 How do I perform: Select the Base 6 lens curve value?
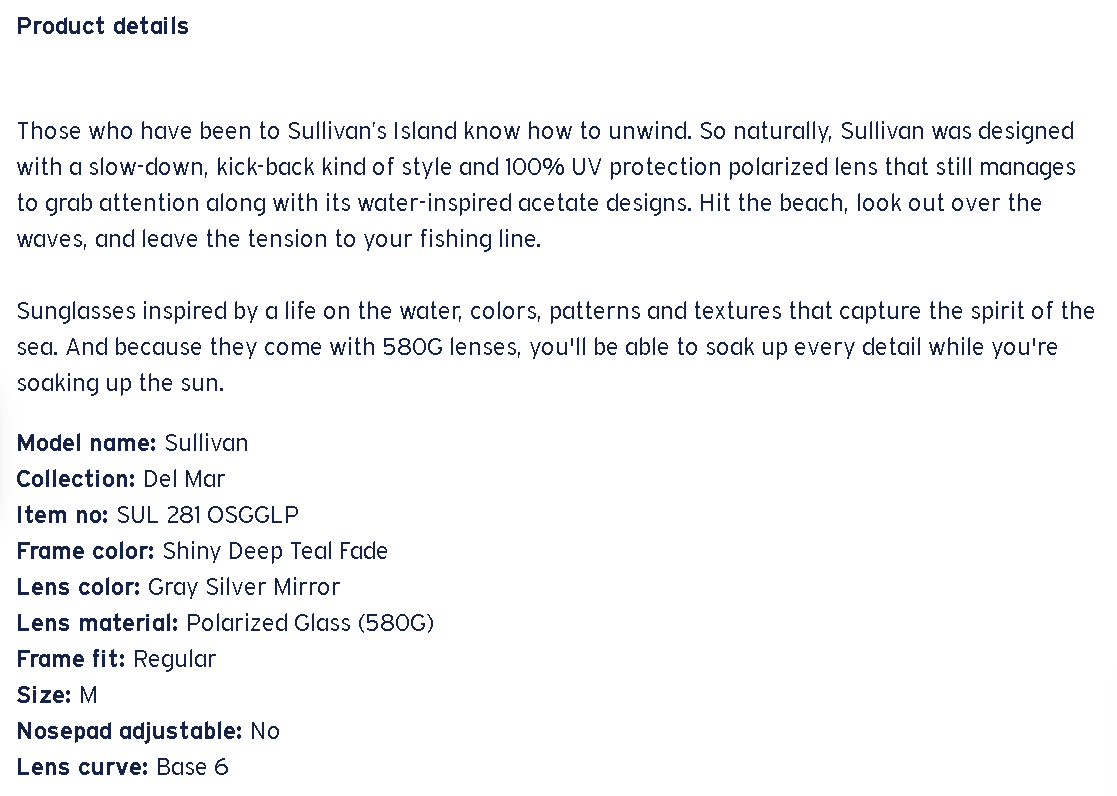click(192, 767)
